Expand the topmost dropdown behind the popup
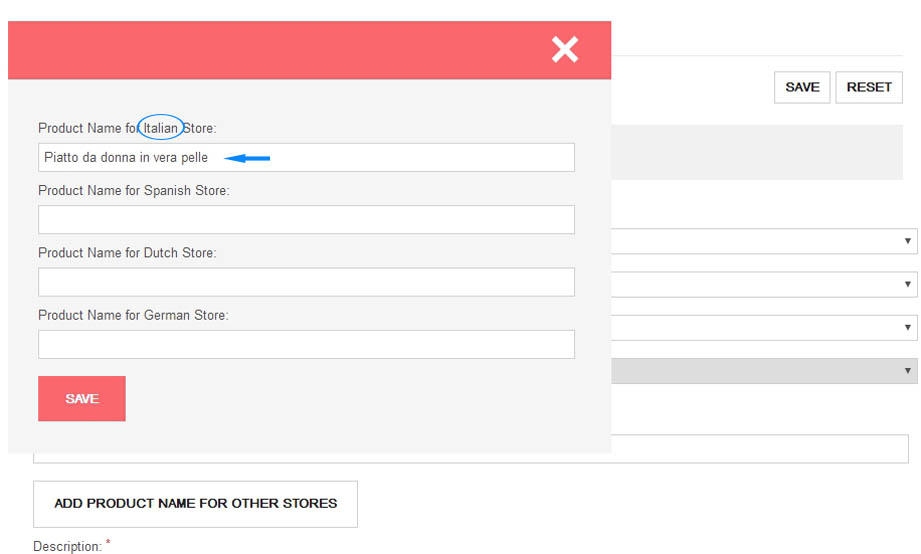The width and height of the screenshot is (921, 554). click(907, 241)
